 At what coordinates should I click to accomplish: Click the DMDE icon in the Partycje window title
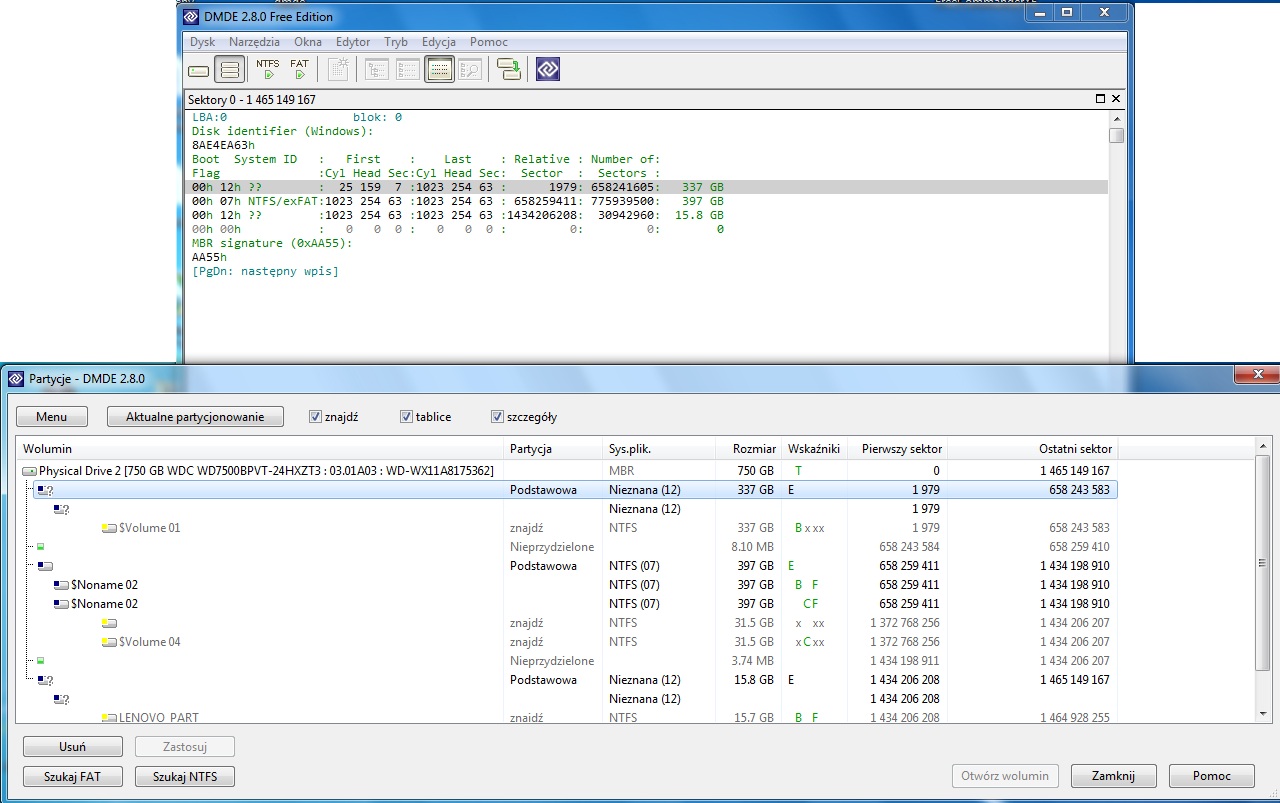point(16,379)
